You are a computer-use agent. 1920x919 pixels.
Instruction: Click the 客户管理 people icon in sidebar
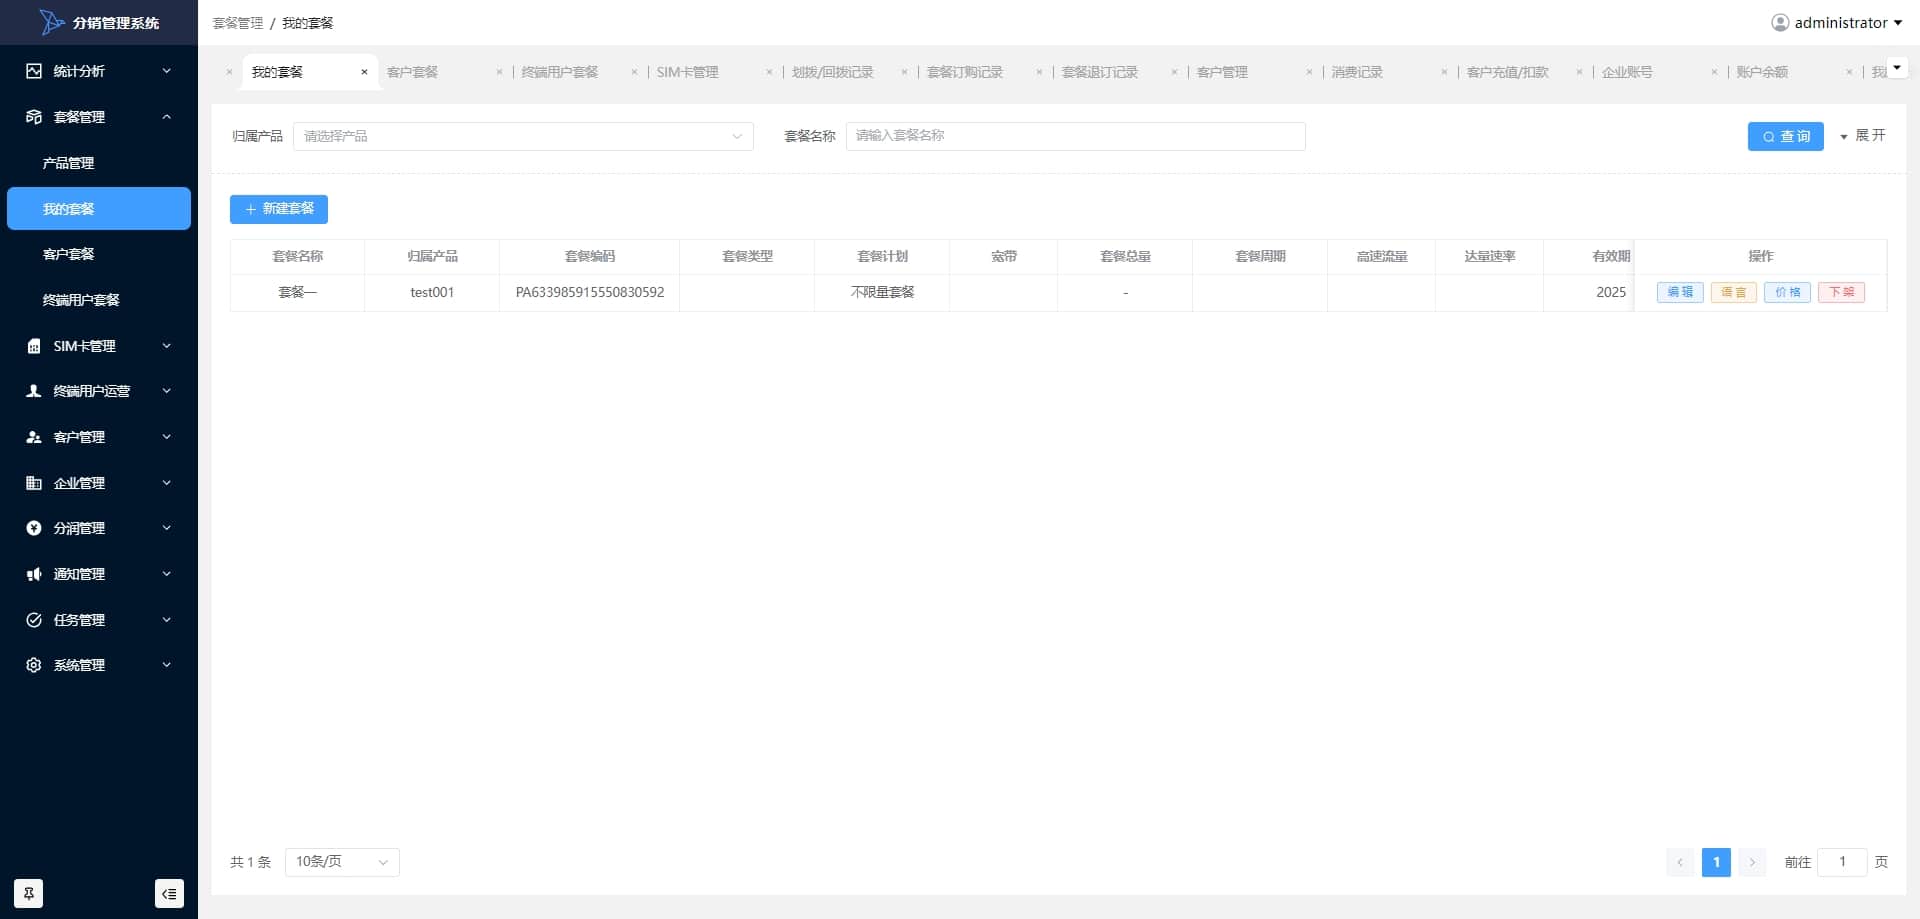click(34, 437)
